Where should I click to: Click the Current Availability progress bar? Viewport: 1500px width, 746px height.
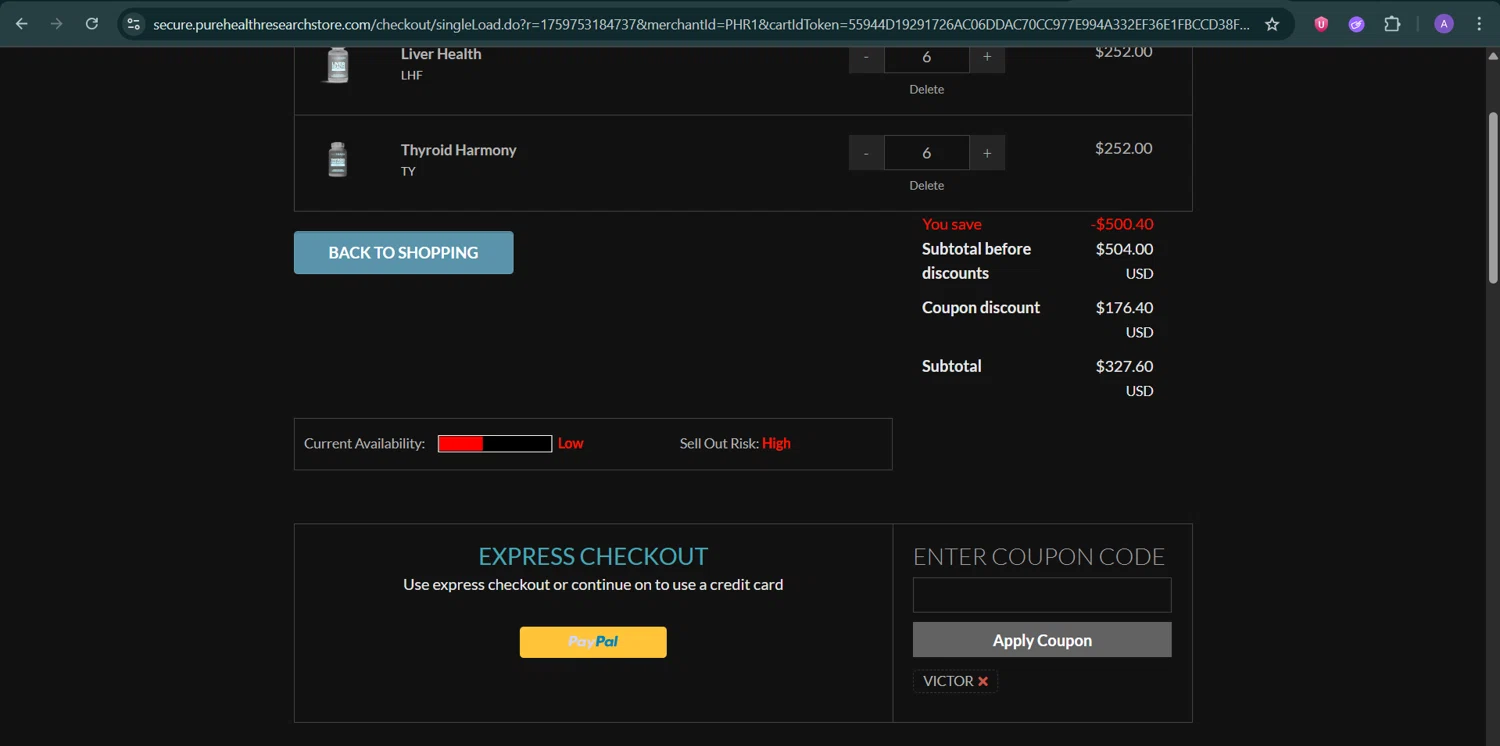point(495,444)
